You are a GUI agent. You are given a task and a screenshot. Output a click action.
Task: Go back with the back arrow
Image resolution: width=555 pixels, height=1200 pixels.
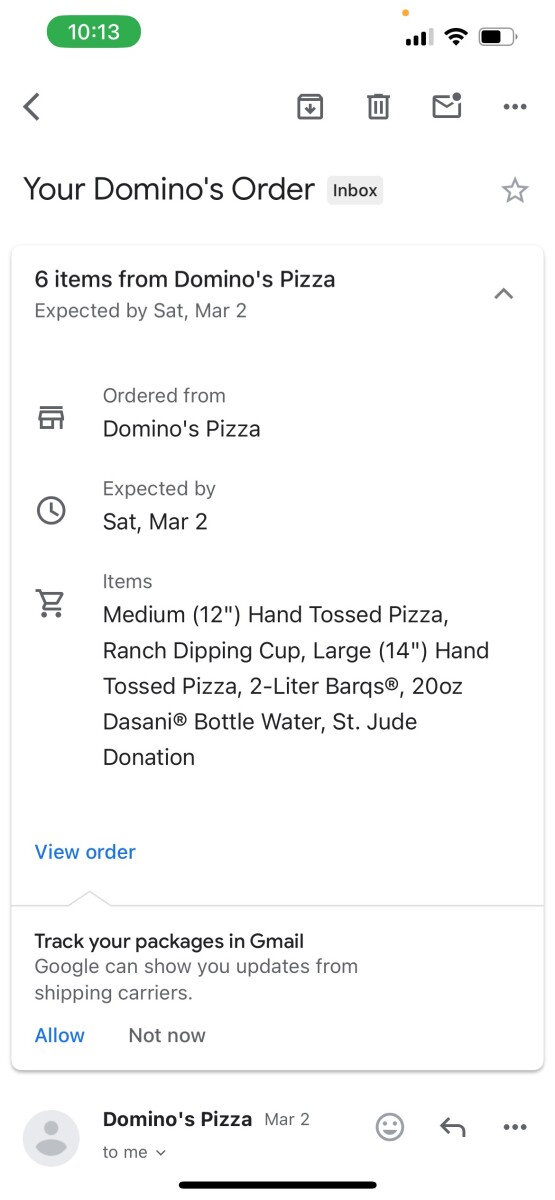32,106
